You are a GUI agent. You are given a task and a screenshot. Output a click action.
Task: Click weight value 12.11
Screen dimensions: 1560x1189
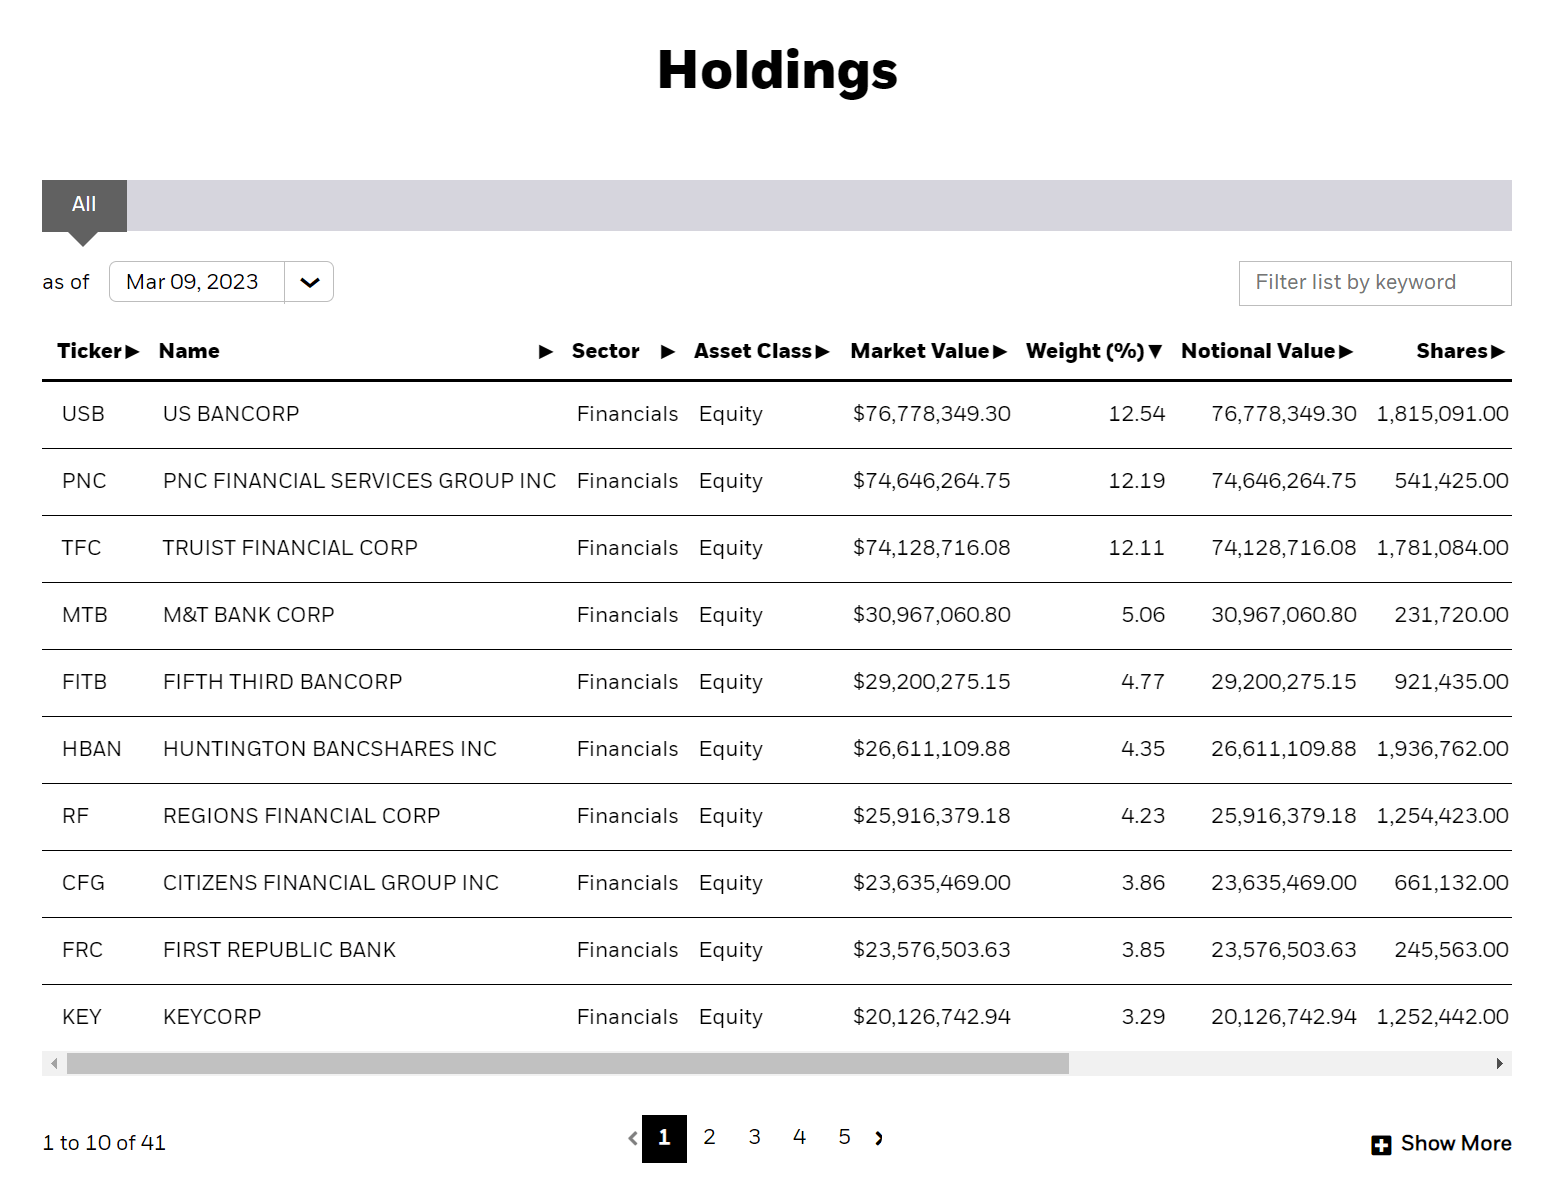[x=1137, y=548]
